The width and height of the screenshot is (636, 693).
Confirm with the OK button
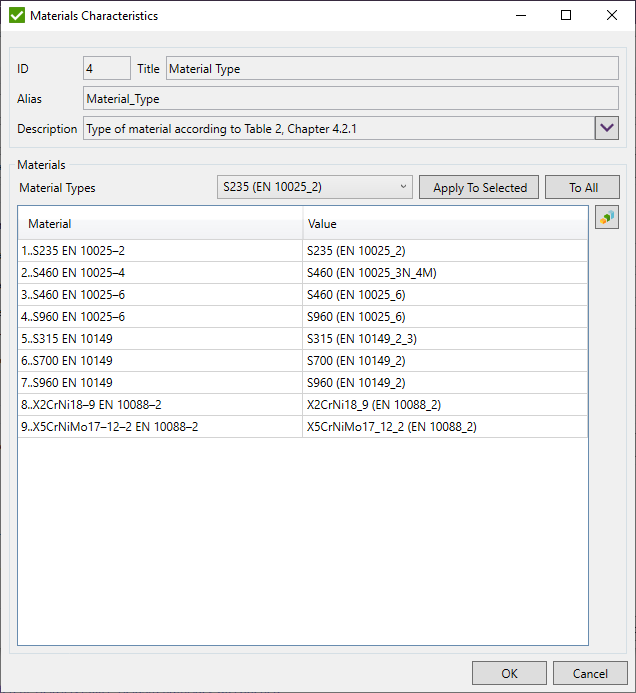coord(509,673)
